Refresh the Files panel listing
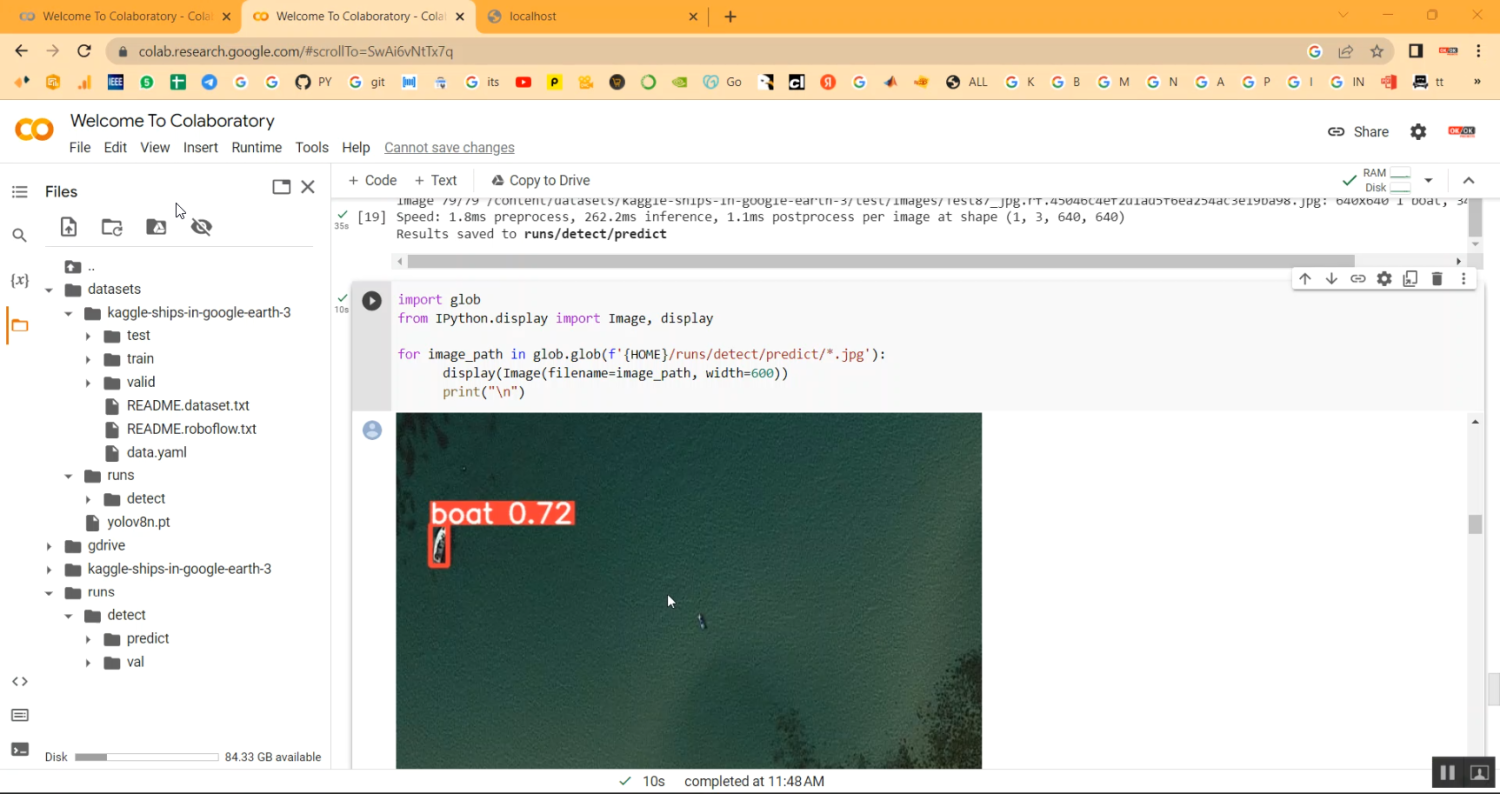Image resolution: width=1500 pixels, height=794 pixels. coord(112,227)
